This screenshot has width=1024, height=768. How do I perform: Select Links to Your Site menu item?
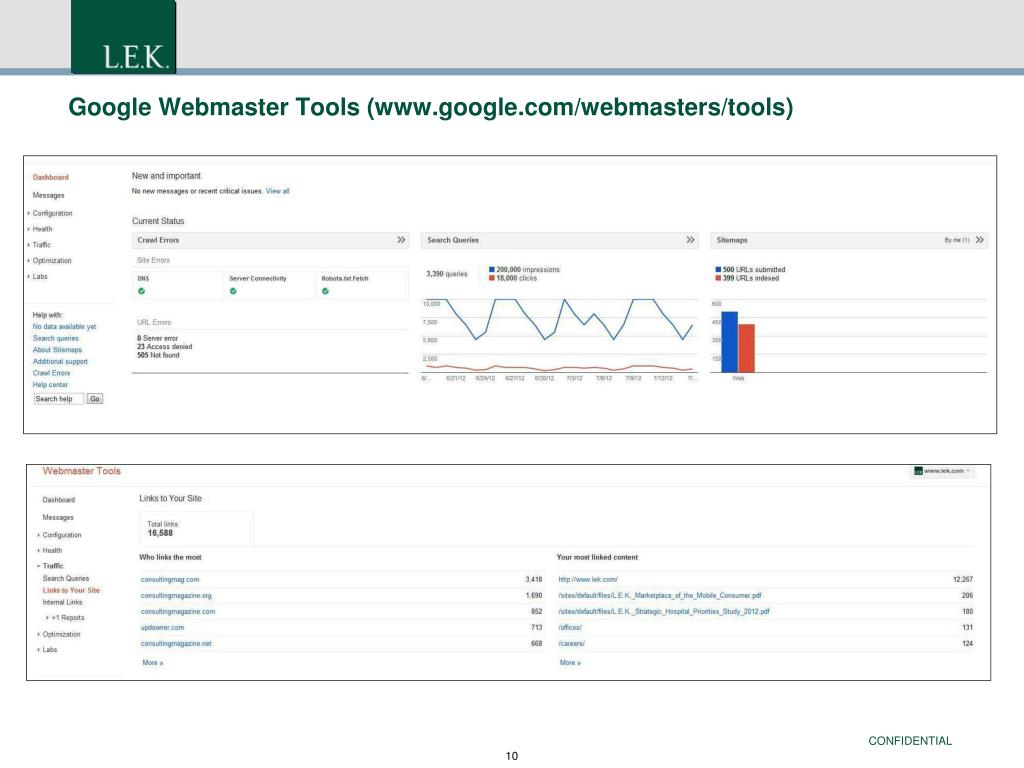click(71, 590)
